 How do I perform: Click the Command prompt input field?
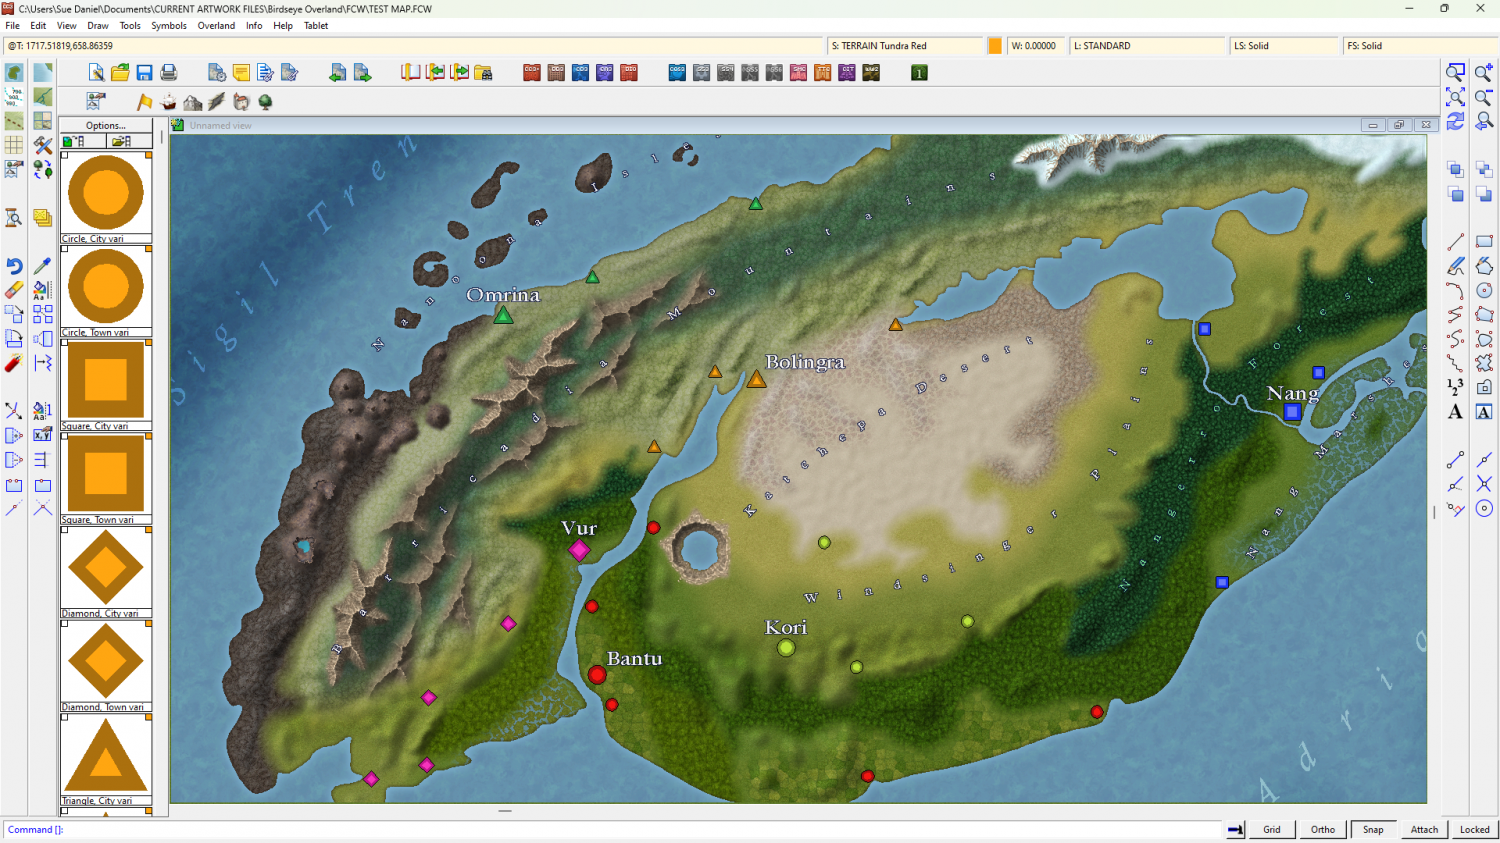tap(615, 829)
